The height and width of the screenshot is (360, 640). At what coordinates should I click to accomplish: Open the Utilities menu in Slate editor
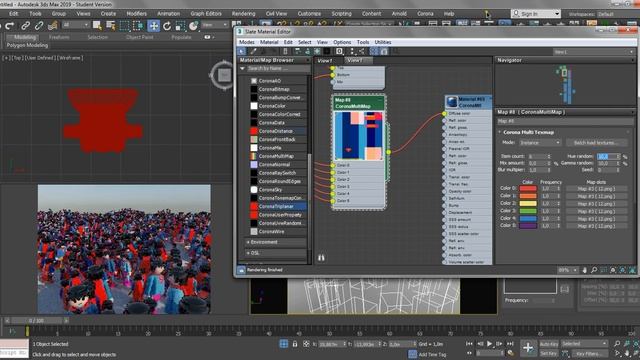tap(382, 42)
